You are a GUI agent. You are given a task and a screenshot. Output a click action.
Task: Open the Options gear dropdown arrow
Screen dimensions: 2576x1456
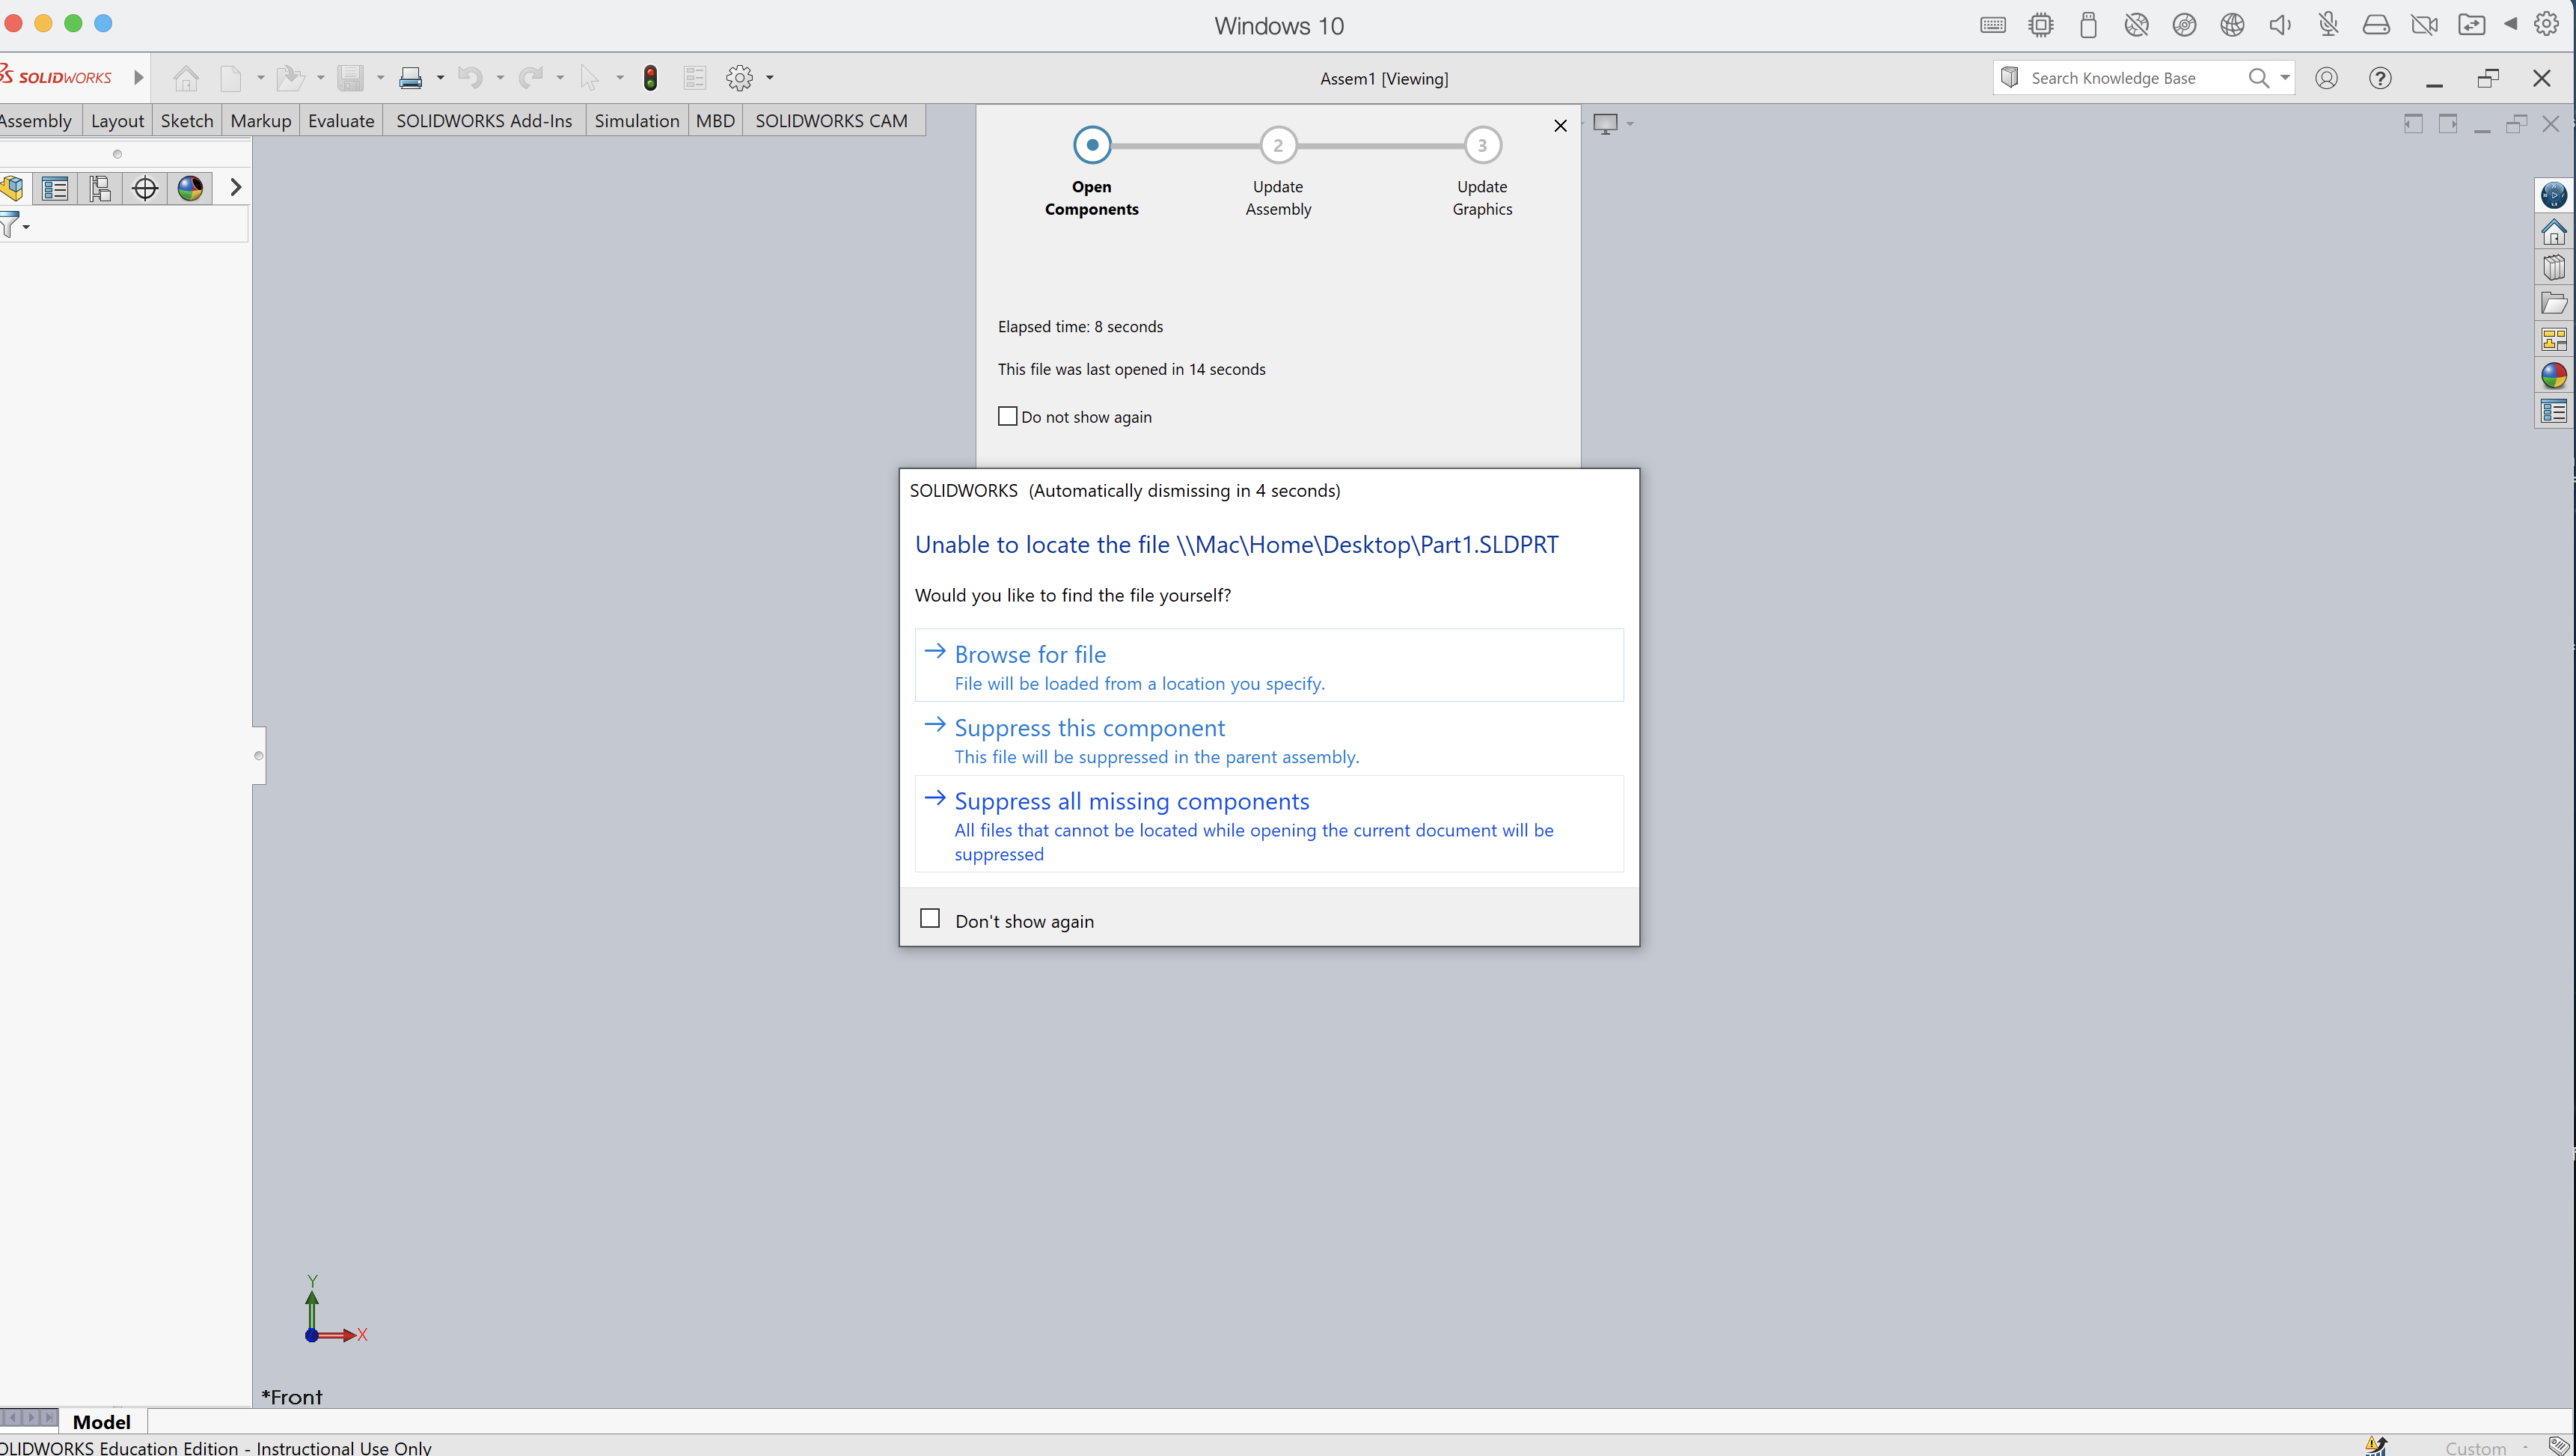770,78
